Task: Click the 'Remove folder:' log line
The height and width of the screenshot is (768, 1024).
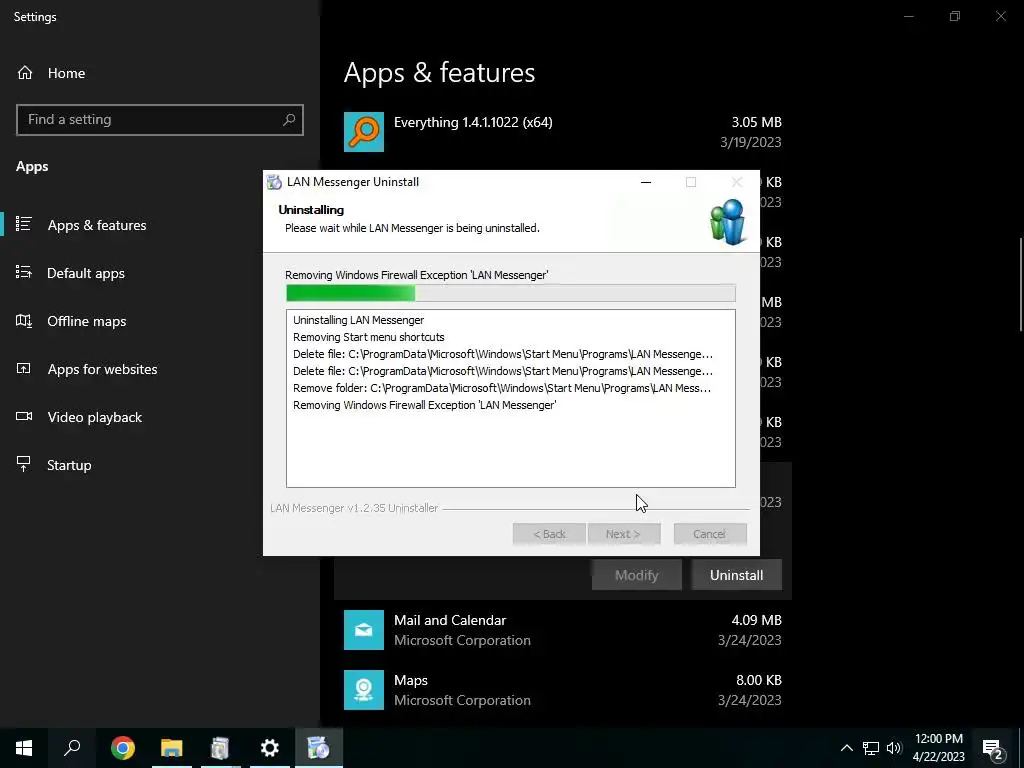Action: [x=502, y=388]
